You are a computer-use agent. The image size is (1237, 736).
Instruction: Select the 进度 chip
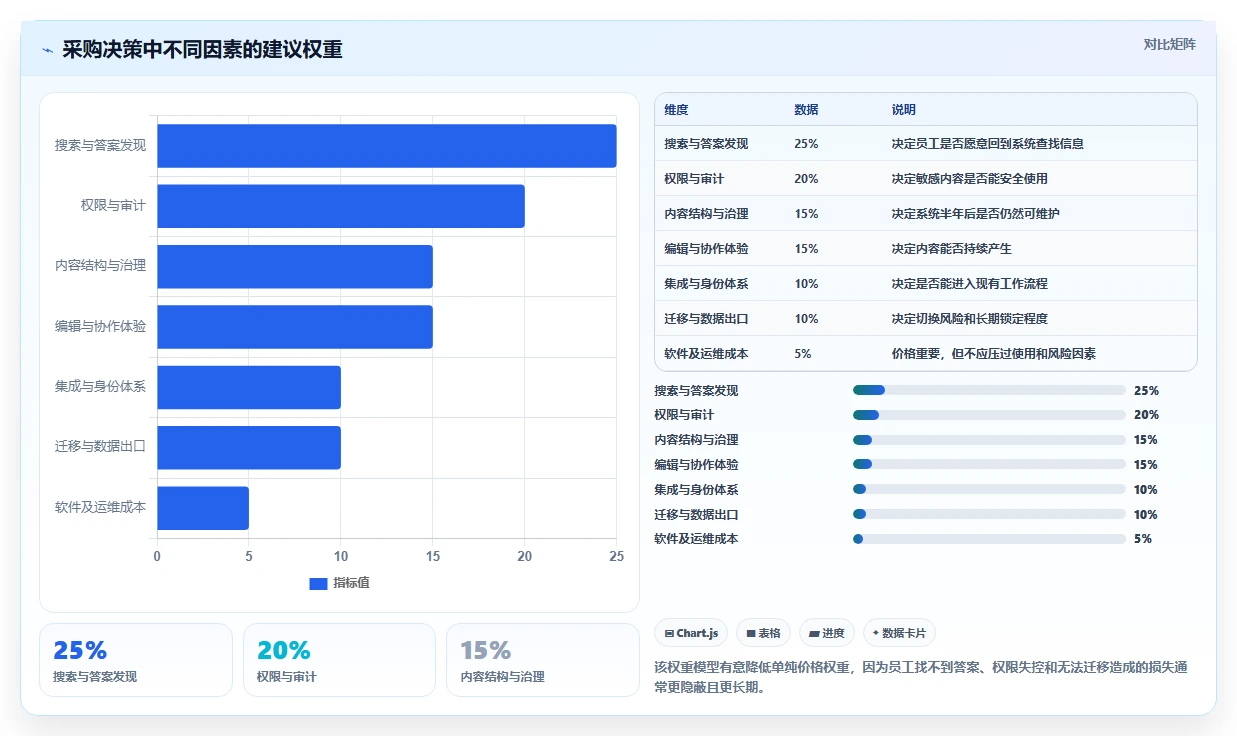pyautogui.click(x=827, y=633)
